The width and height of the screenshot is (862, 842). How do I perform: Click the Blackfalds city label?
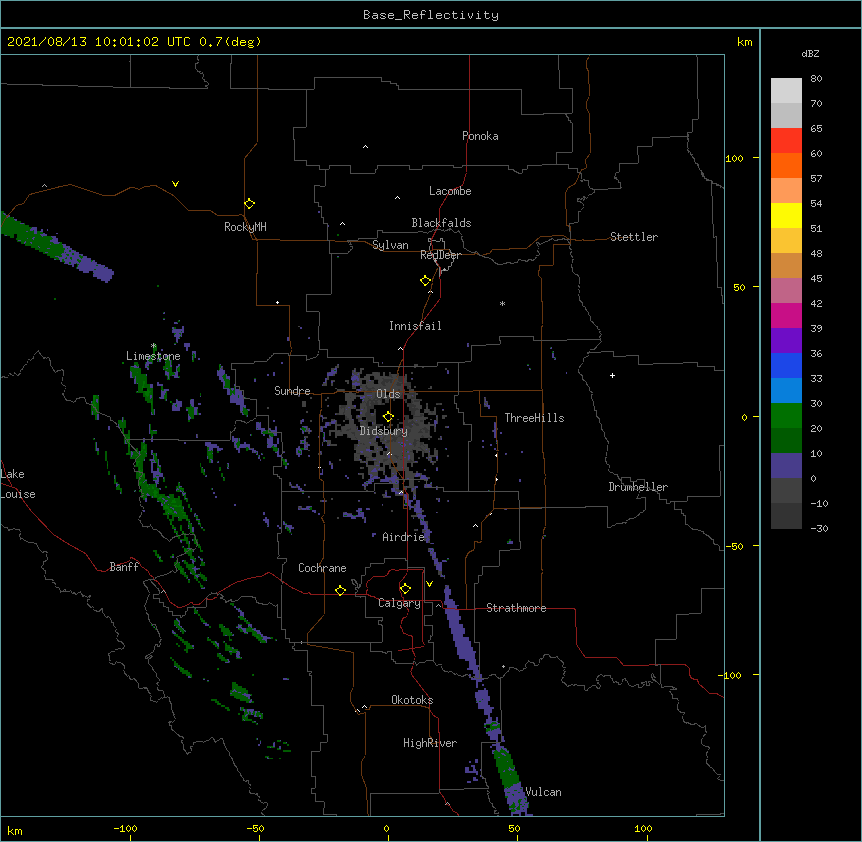pyautogui.click(x=441, y=223)
